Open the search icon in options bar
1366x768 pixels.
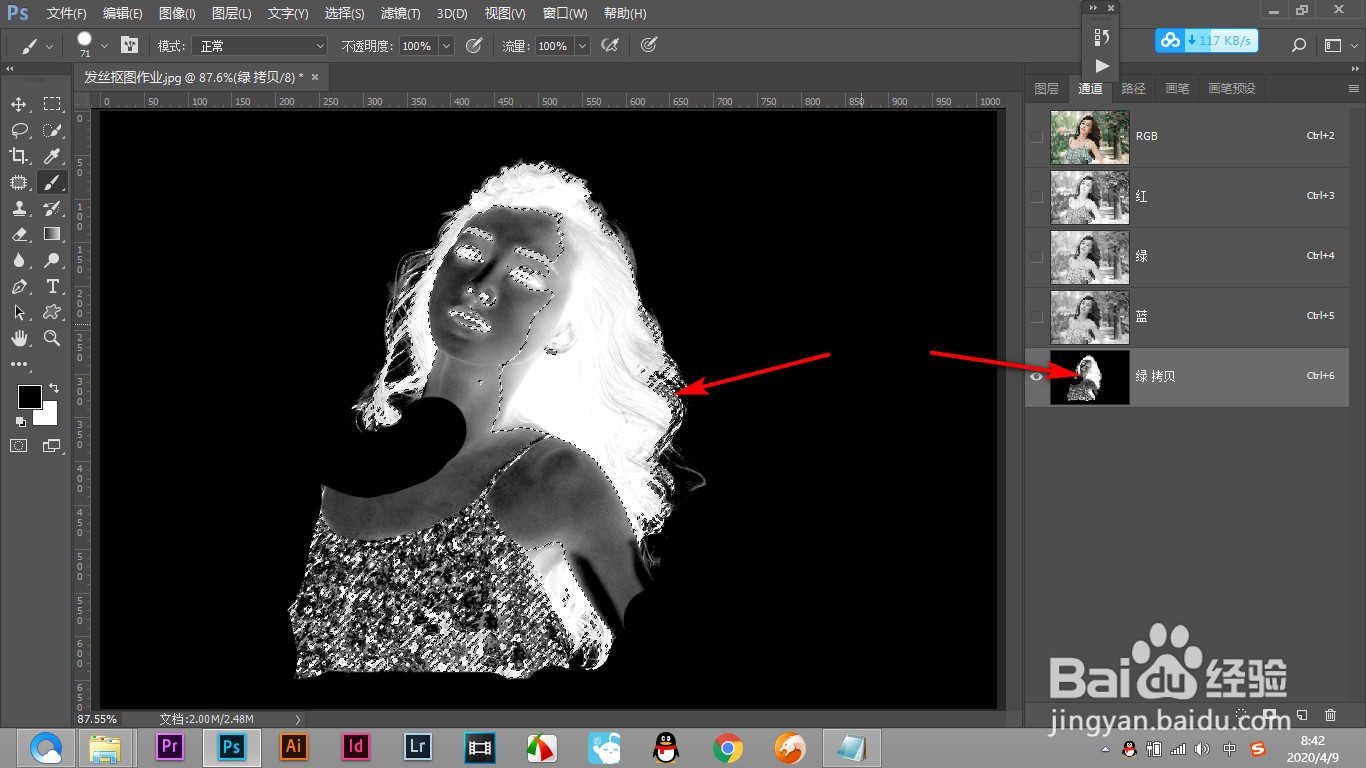(x=1298, y=45)
